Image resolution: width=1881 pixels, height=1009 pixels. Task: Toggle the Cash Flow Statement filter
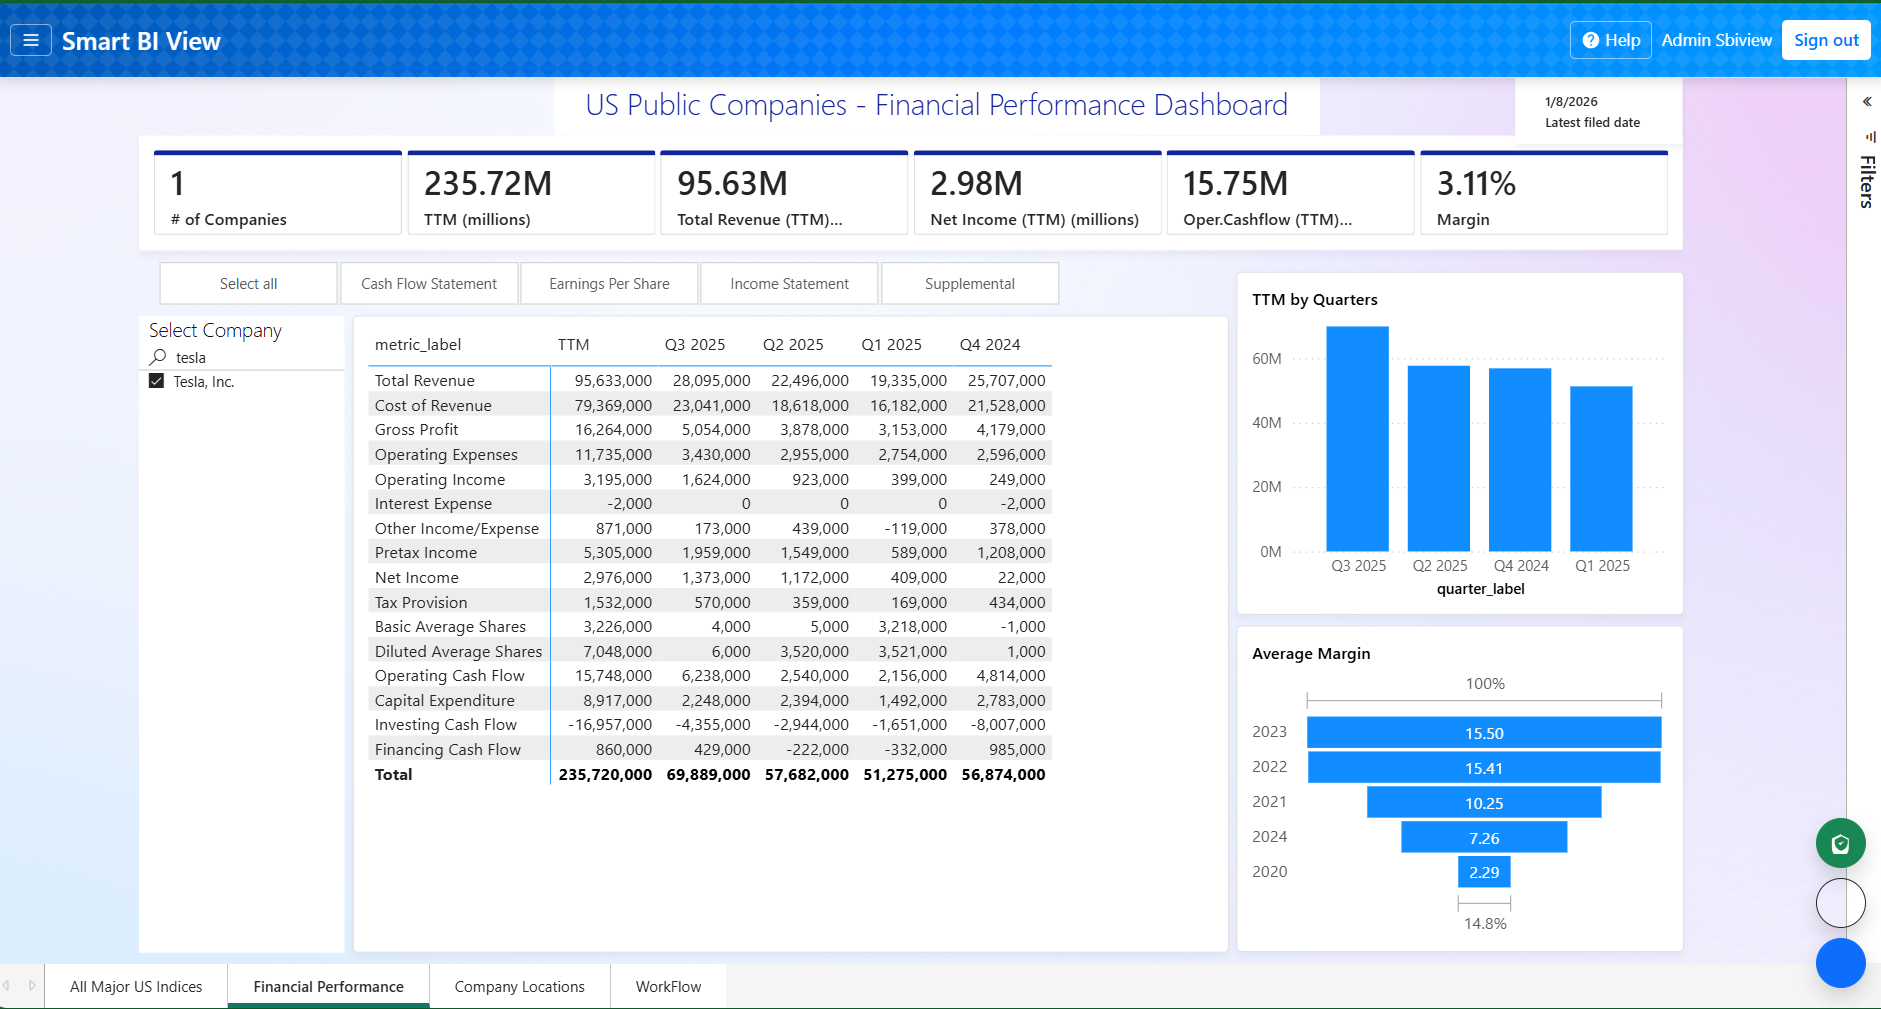429,284
